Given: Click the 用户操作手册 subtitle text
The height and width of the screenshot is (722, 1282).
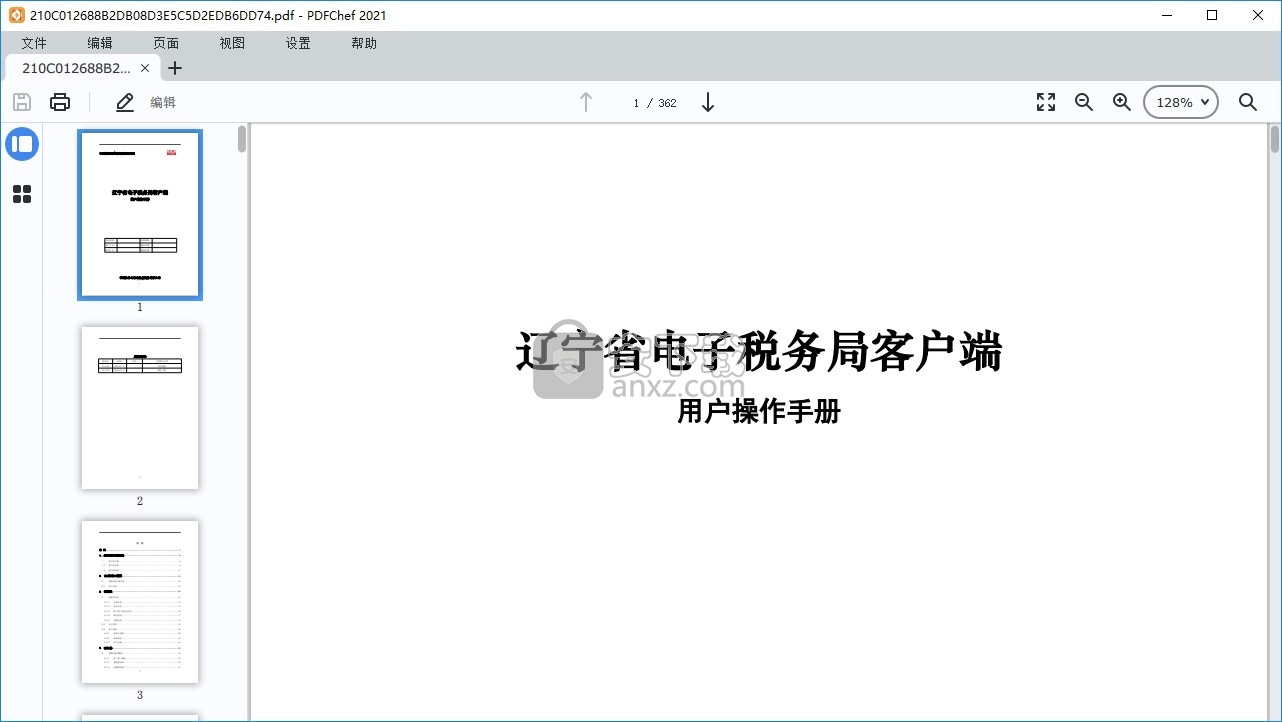Looking at the screenshot, I should [759, 411].
